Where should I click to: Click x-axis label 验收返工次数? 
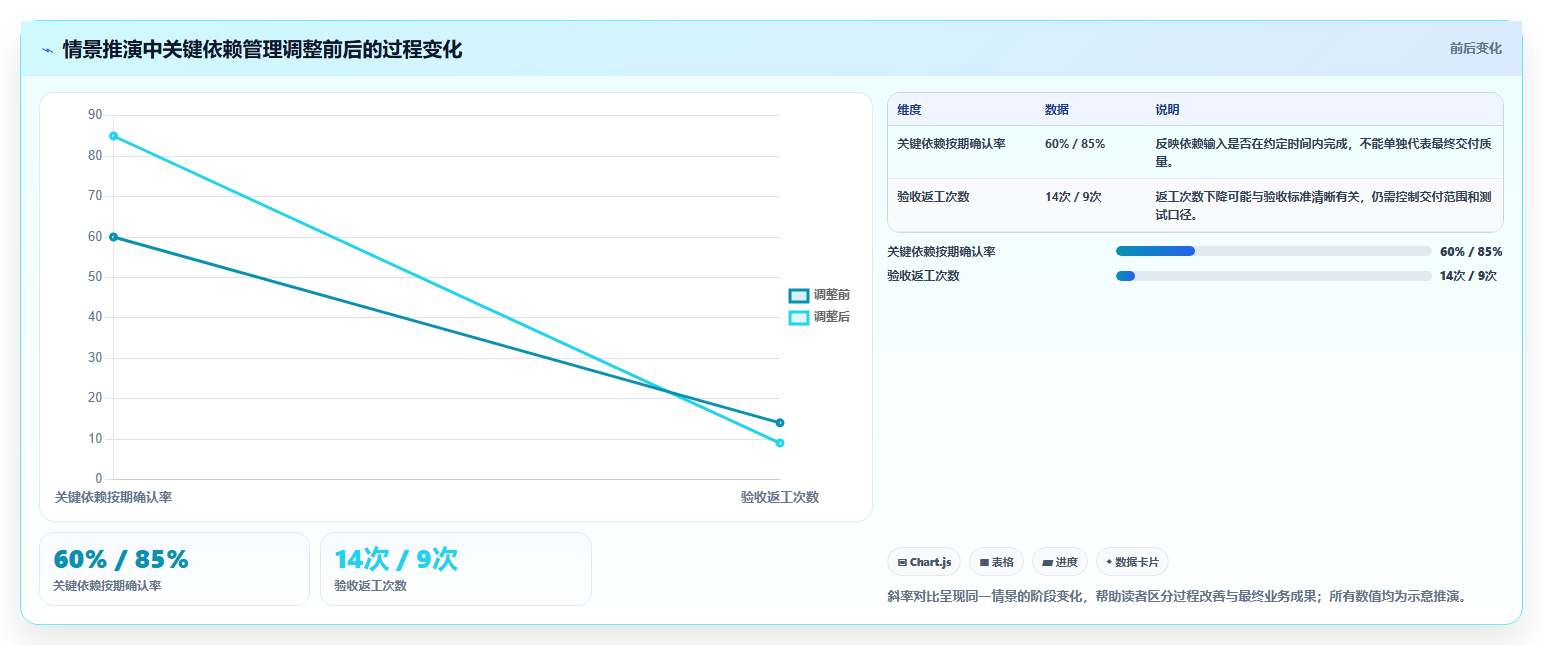[x=780, y=497]
